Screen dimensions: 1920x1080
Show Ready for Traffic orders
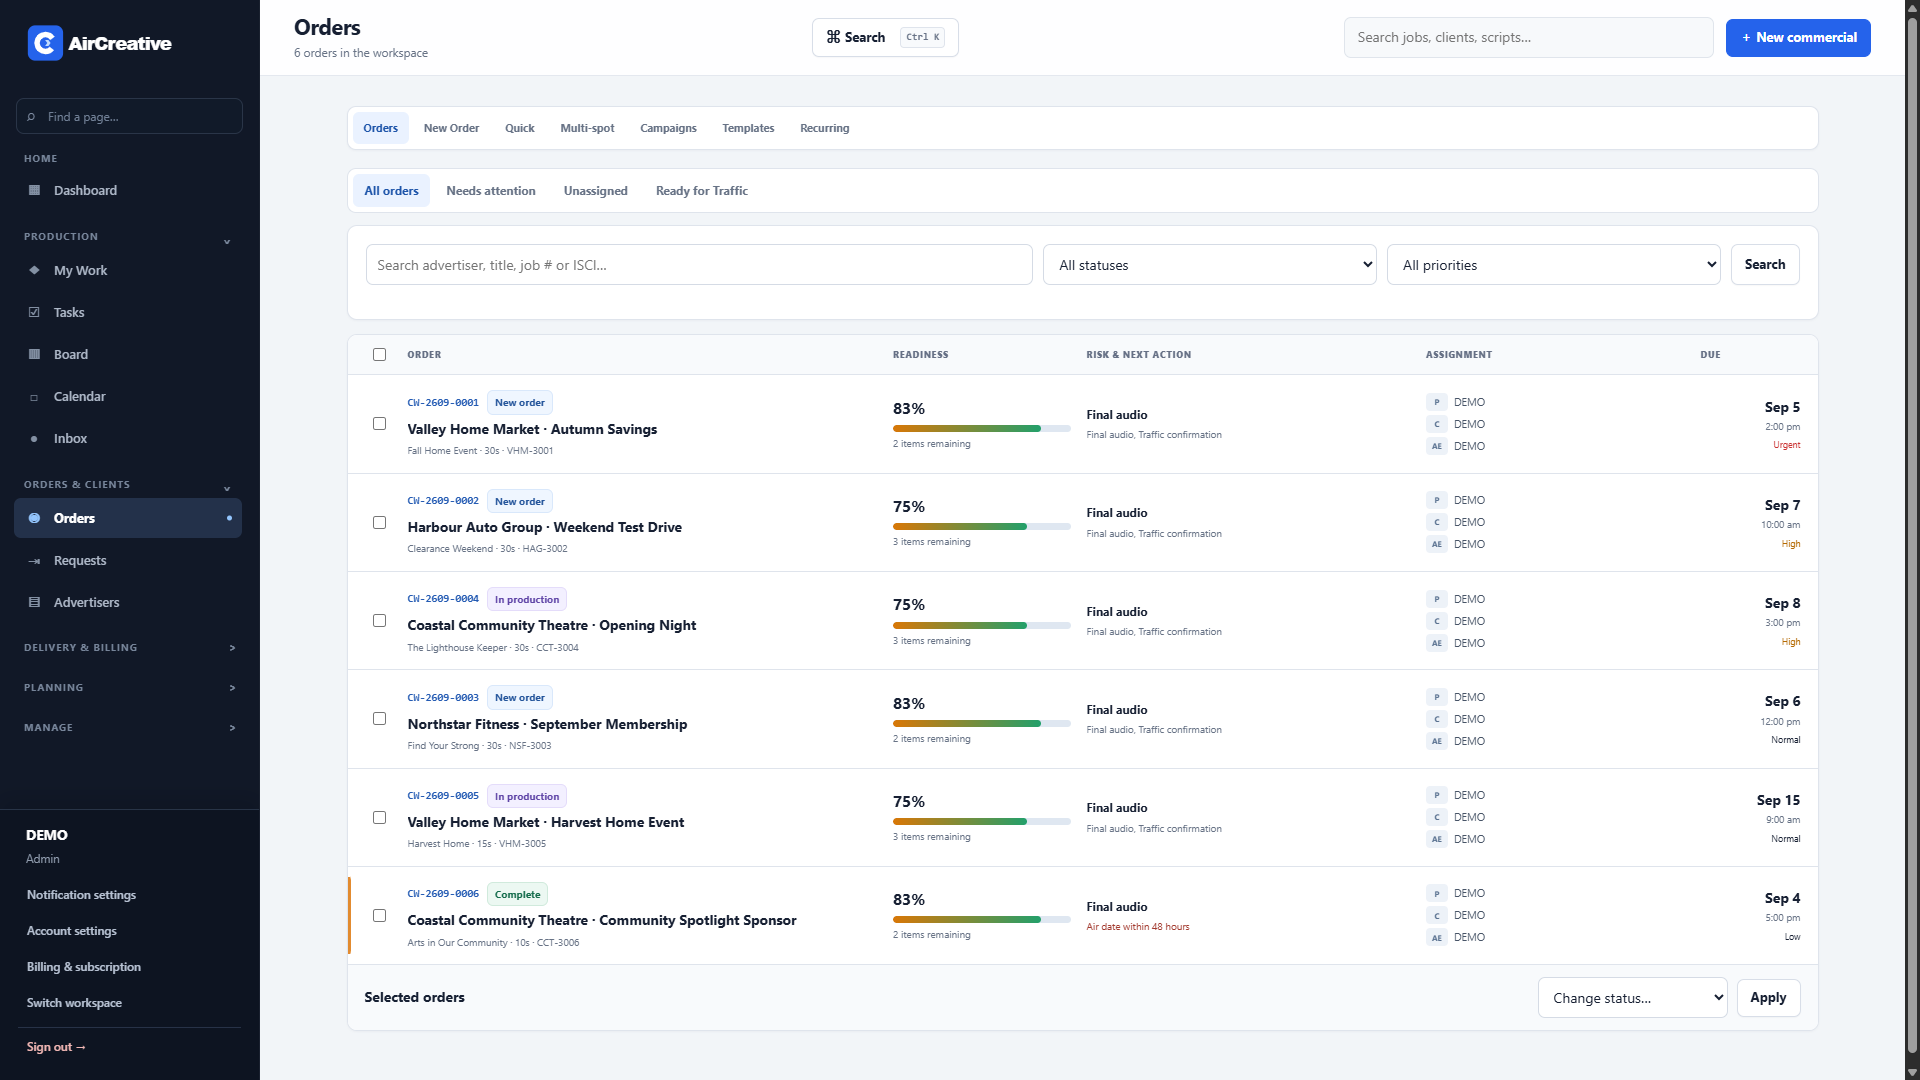point(701,191)
